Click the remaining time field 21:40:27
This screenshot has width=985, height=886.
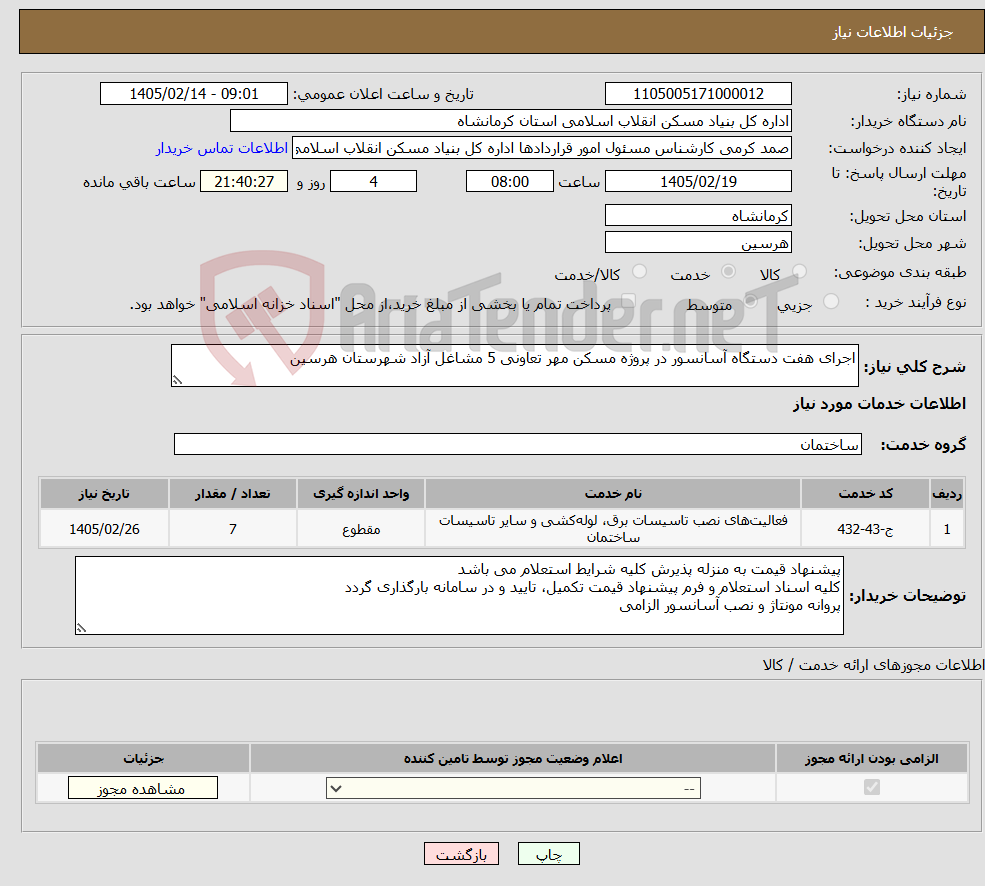coord(244,182)
